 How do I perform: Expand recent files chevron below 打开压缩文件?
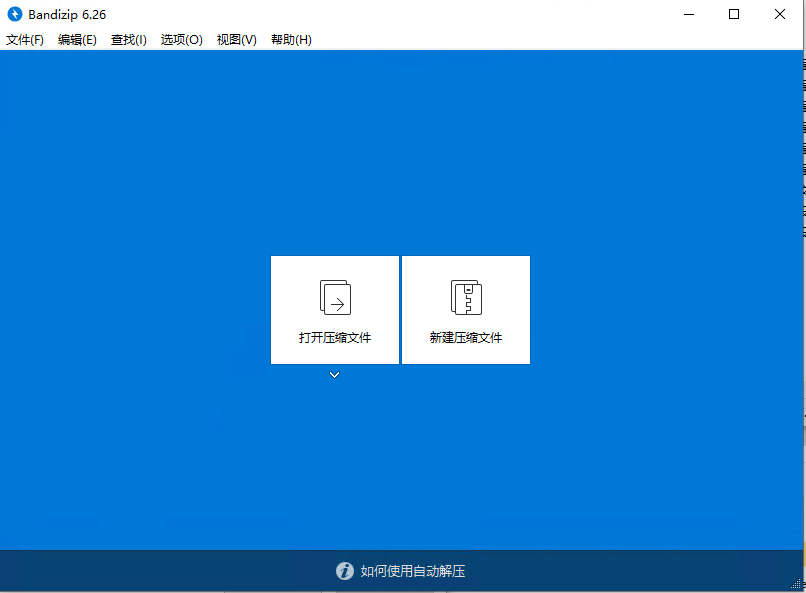335,375
